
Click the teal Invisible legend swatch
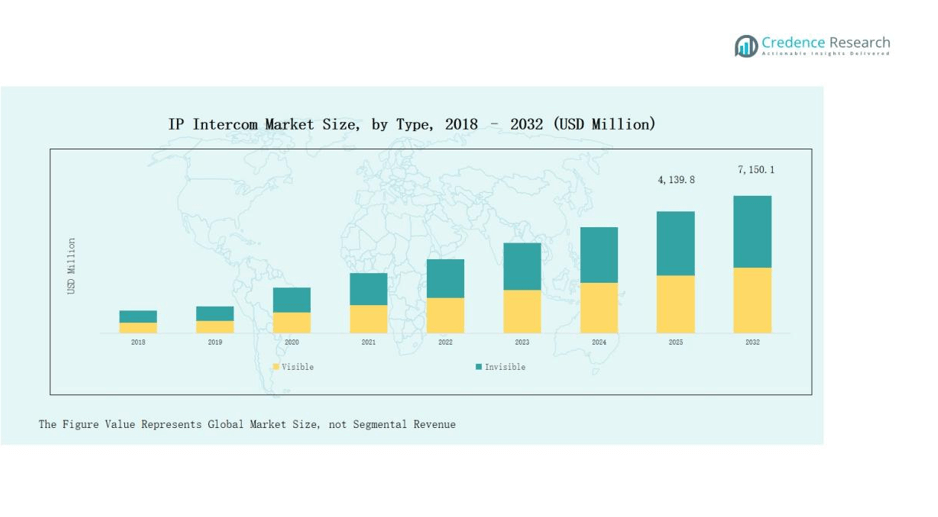pyautogui.click(x=479, y=367)
